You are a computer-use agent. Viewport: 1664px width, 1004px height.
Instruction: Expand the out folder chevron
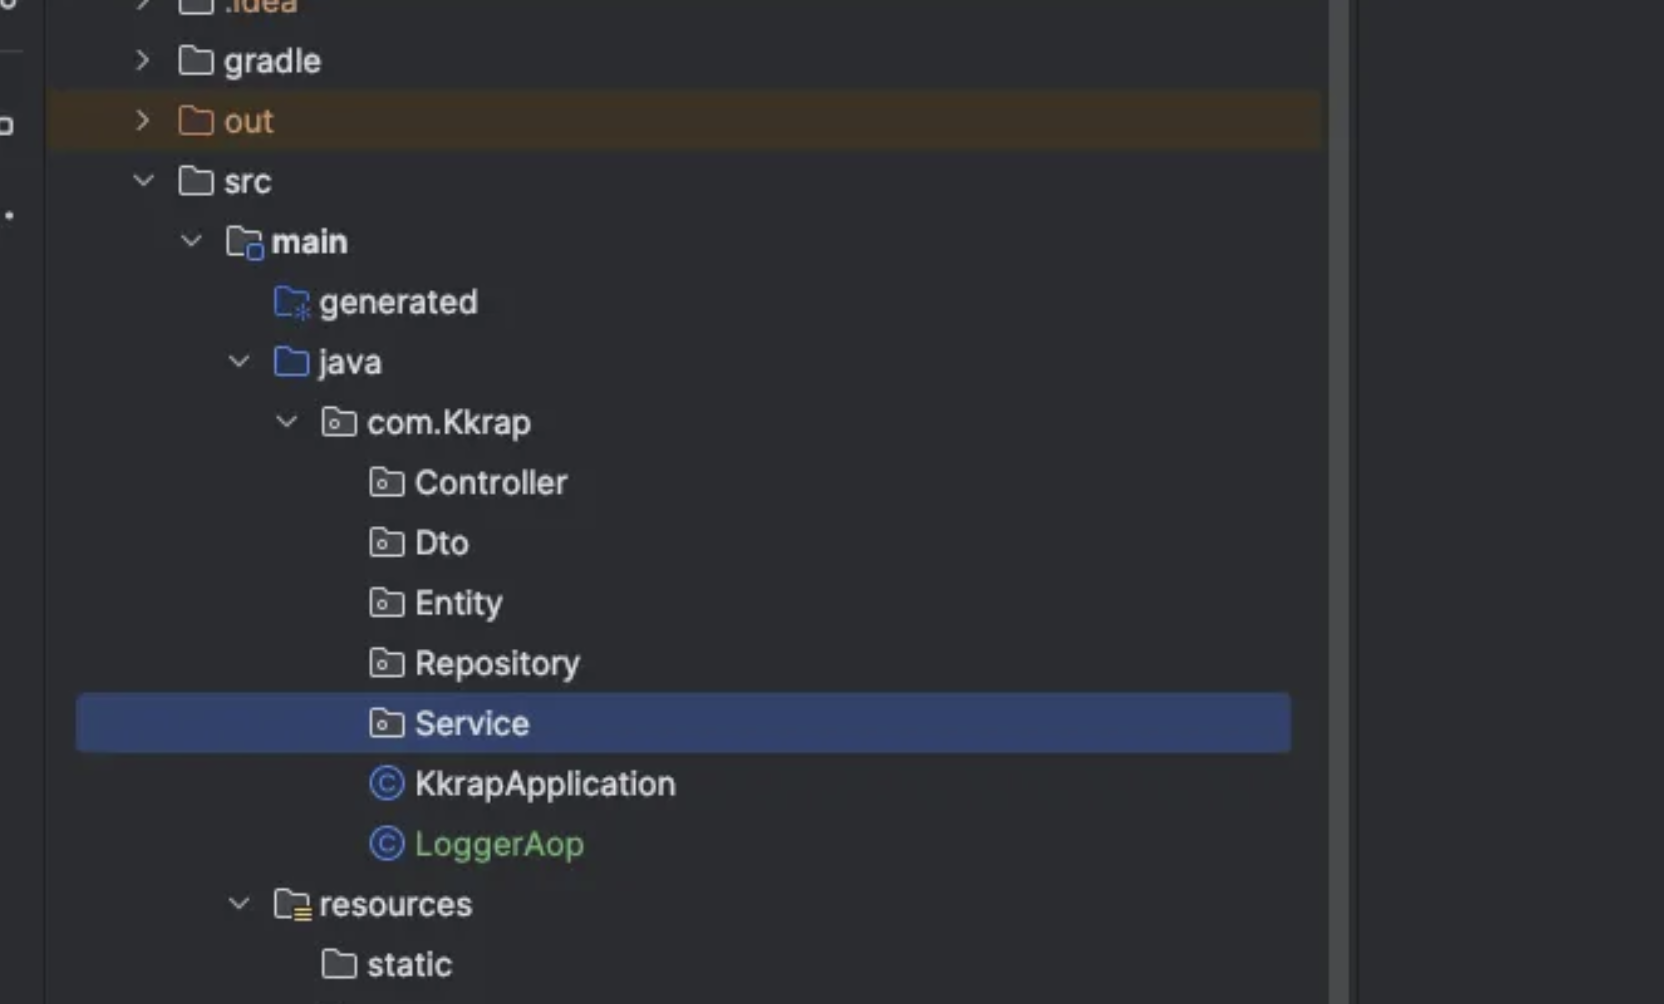pos(142,121)
